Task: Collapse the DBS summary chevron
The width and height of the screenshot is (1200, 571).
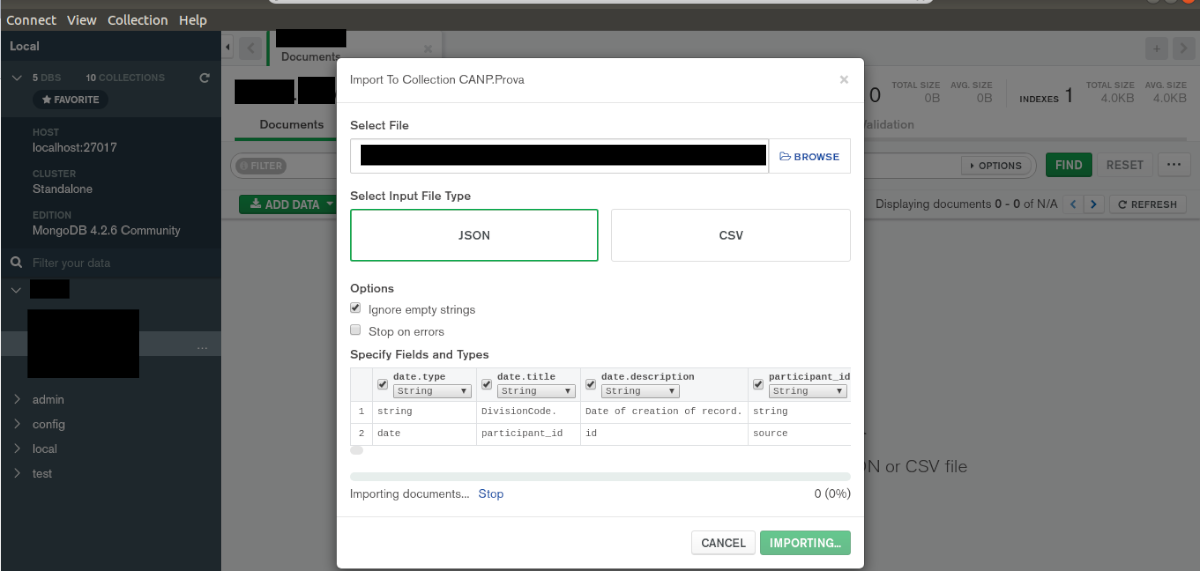Action: [17, 77]
